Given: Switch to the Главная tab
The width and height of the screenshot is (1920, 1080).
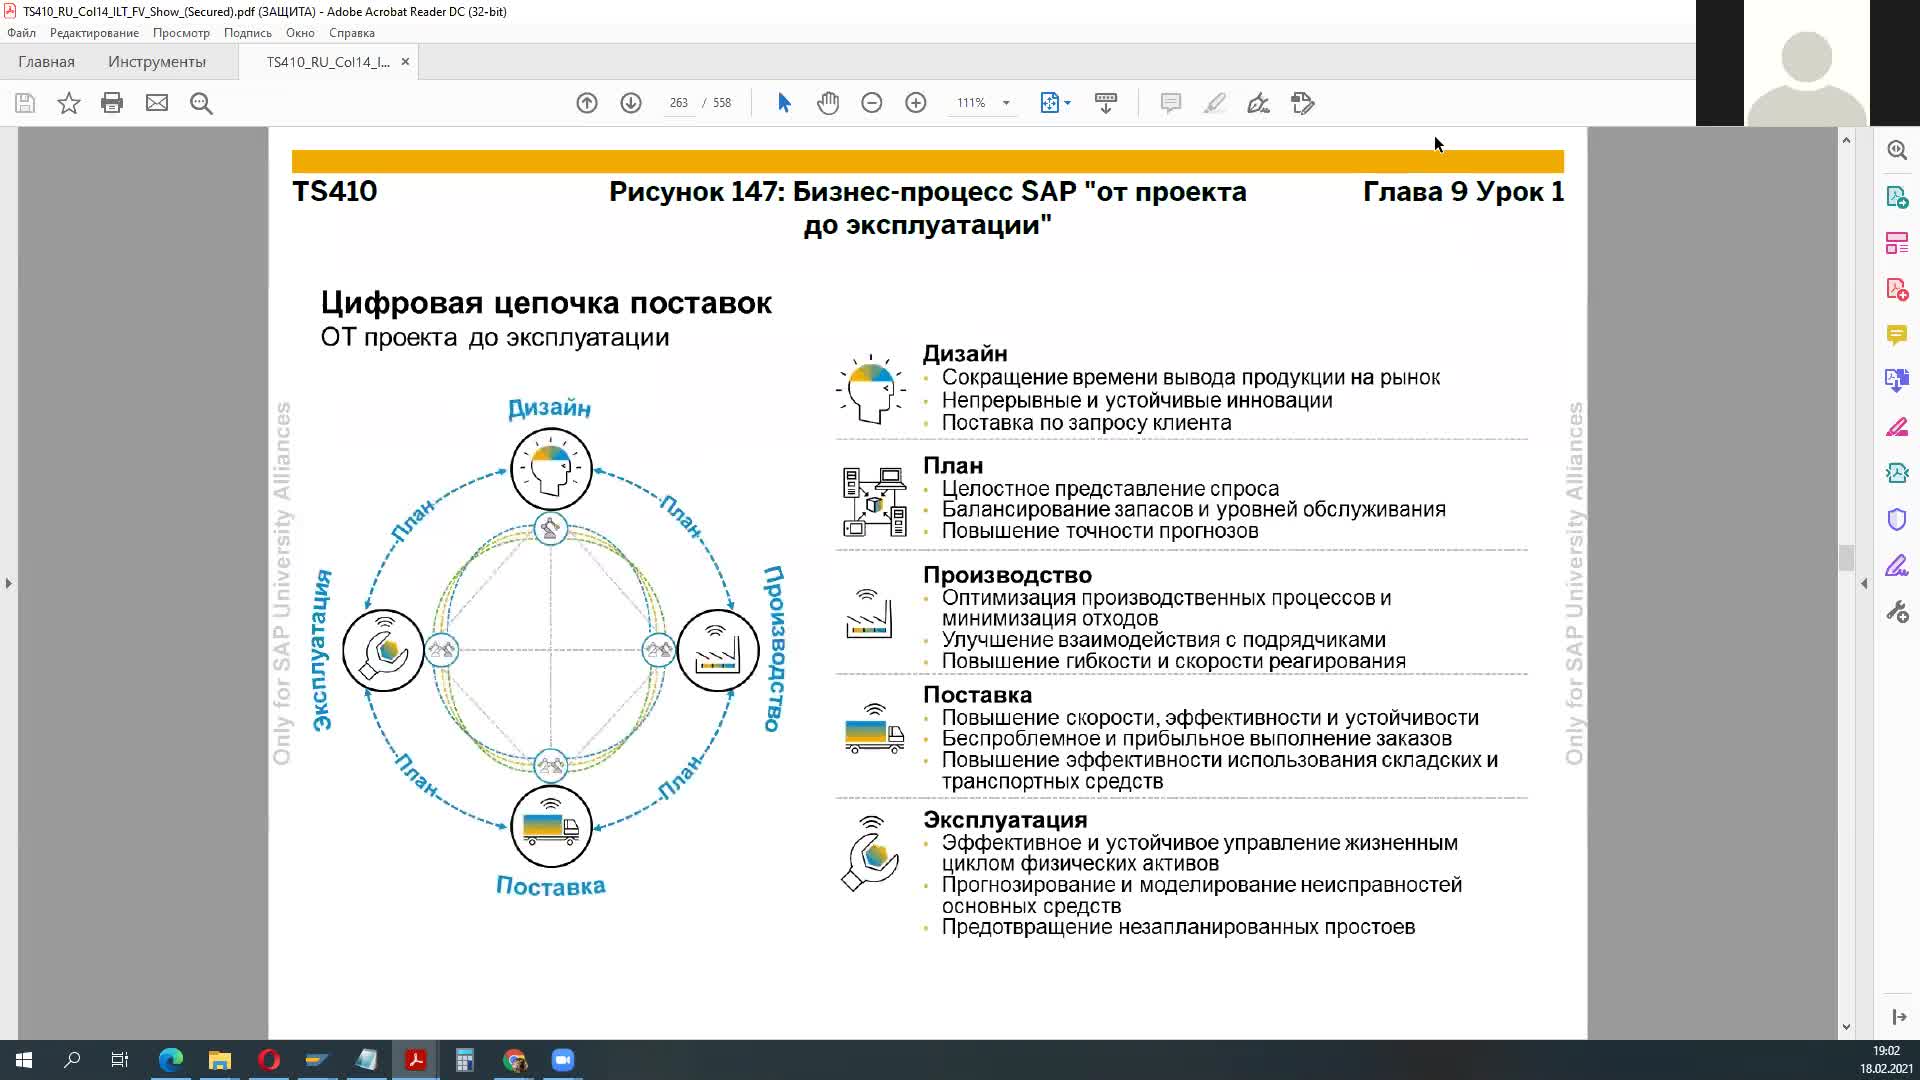Looking at the screenshot, I should [46, 62].
